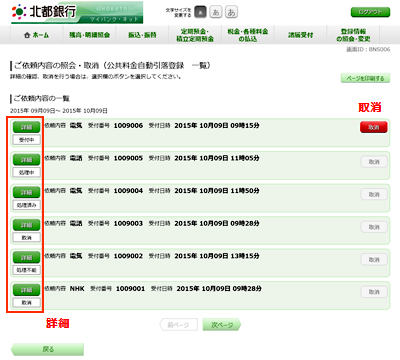Click greyed 取消 button for request 1009005
Image resolution: width=400 pixels, height=360 pixels.
[x=374, y=162]
